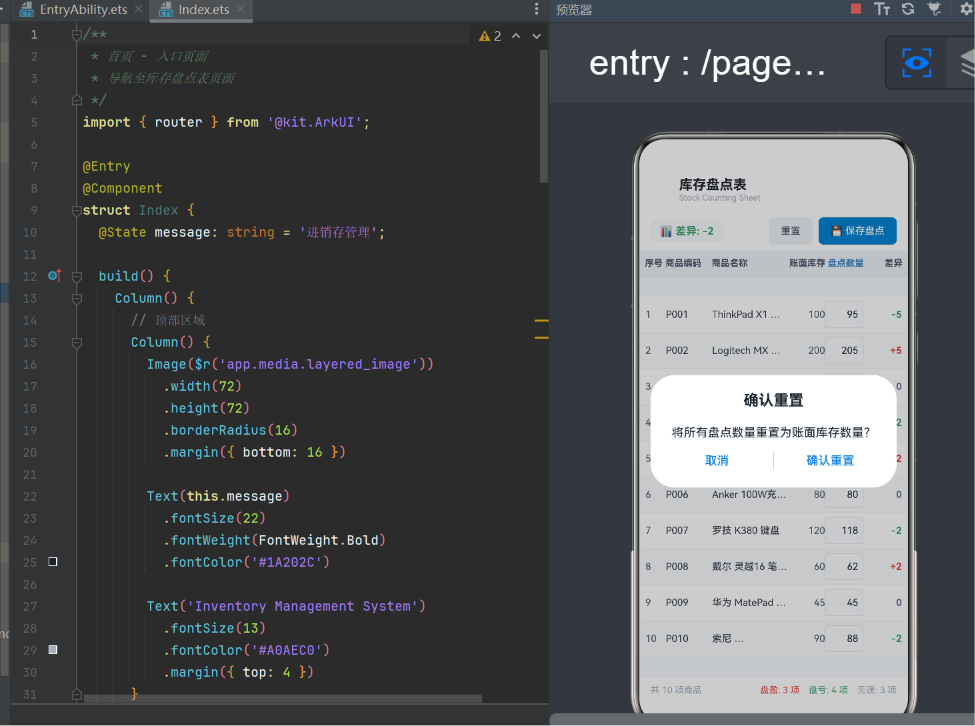Edit count field showing 205 for P002
Viewport: 975px width, 726px height.
(844, 351)
